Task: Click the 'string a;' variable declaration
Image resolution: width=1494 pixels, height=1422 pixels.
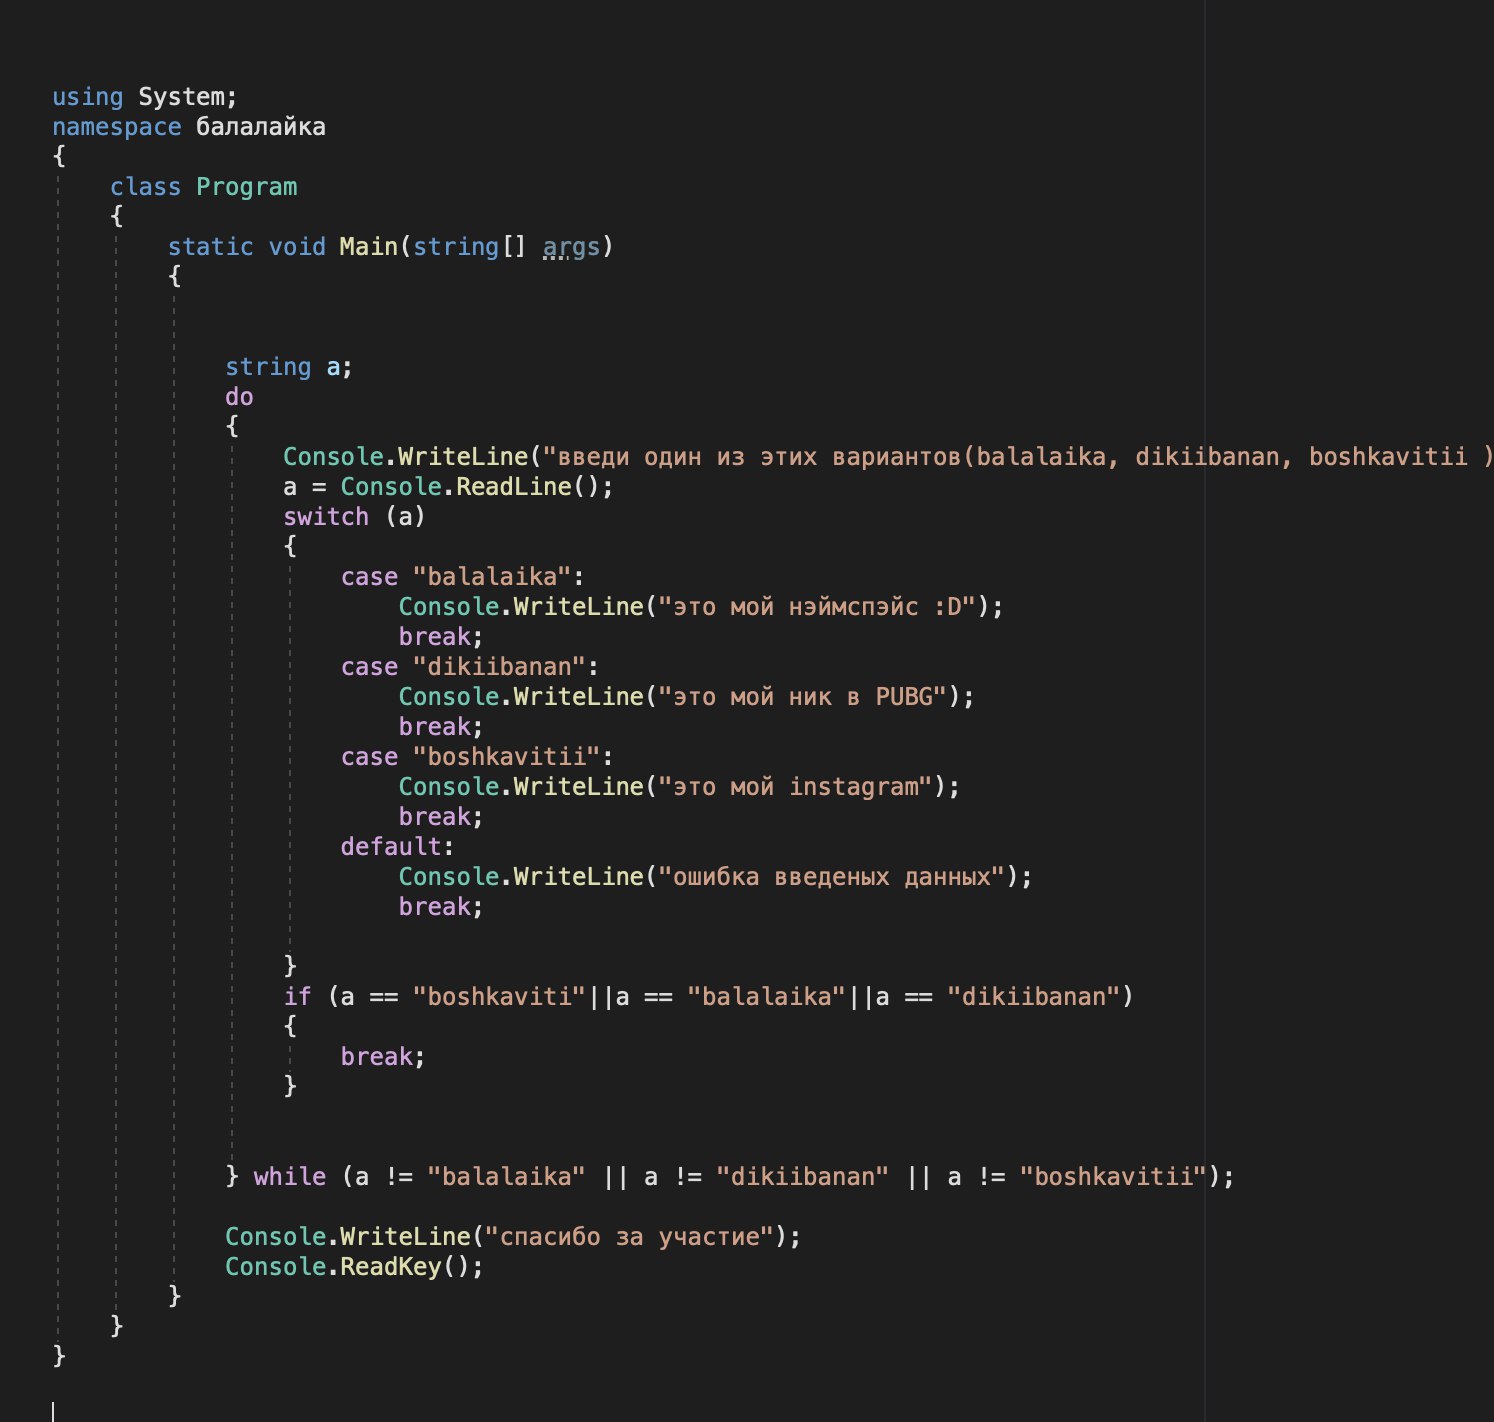Action: pyautogui.click(x=288, y=367)
